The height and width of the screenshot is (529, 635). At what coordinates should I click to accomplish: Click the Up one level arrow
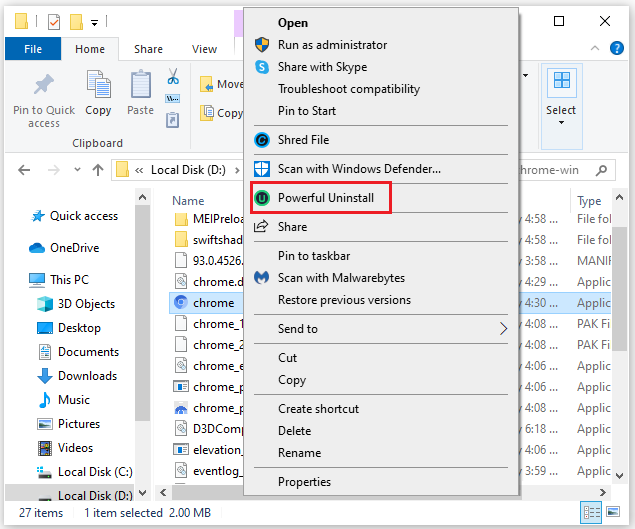[98, 170]
